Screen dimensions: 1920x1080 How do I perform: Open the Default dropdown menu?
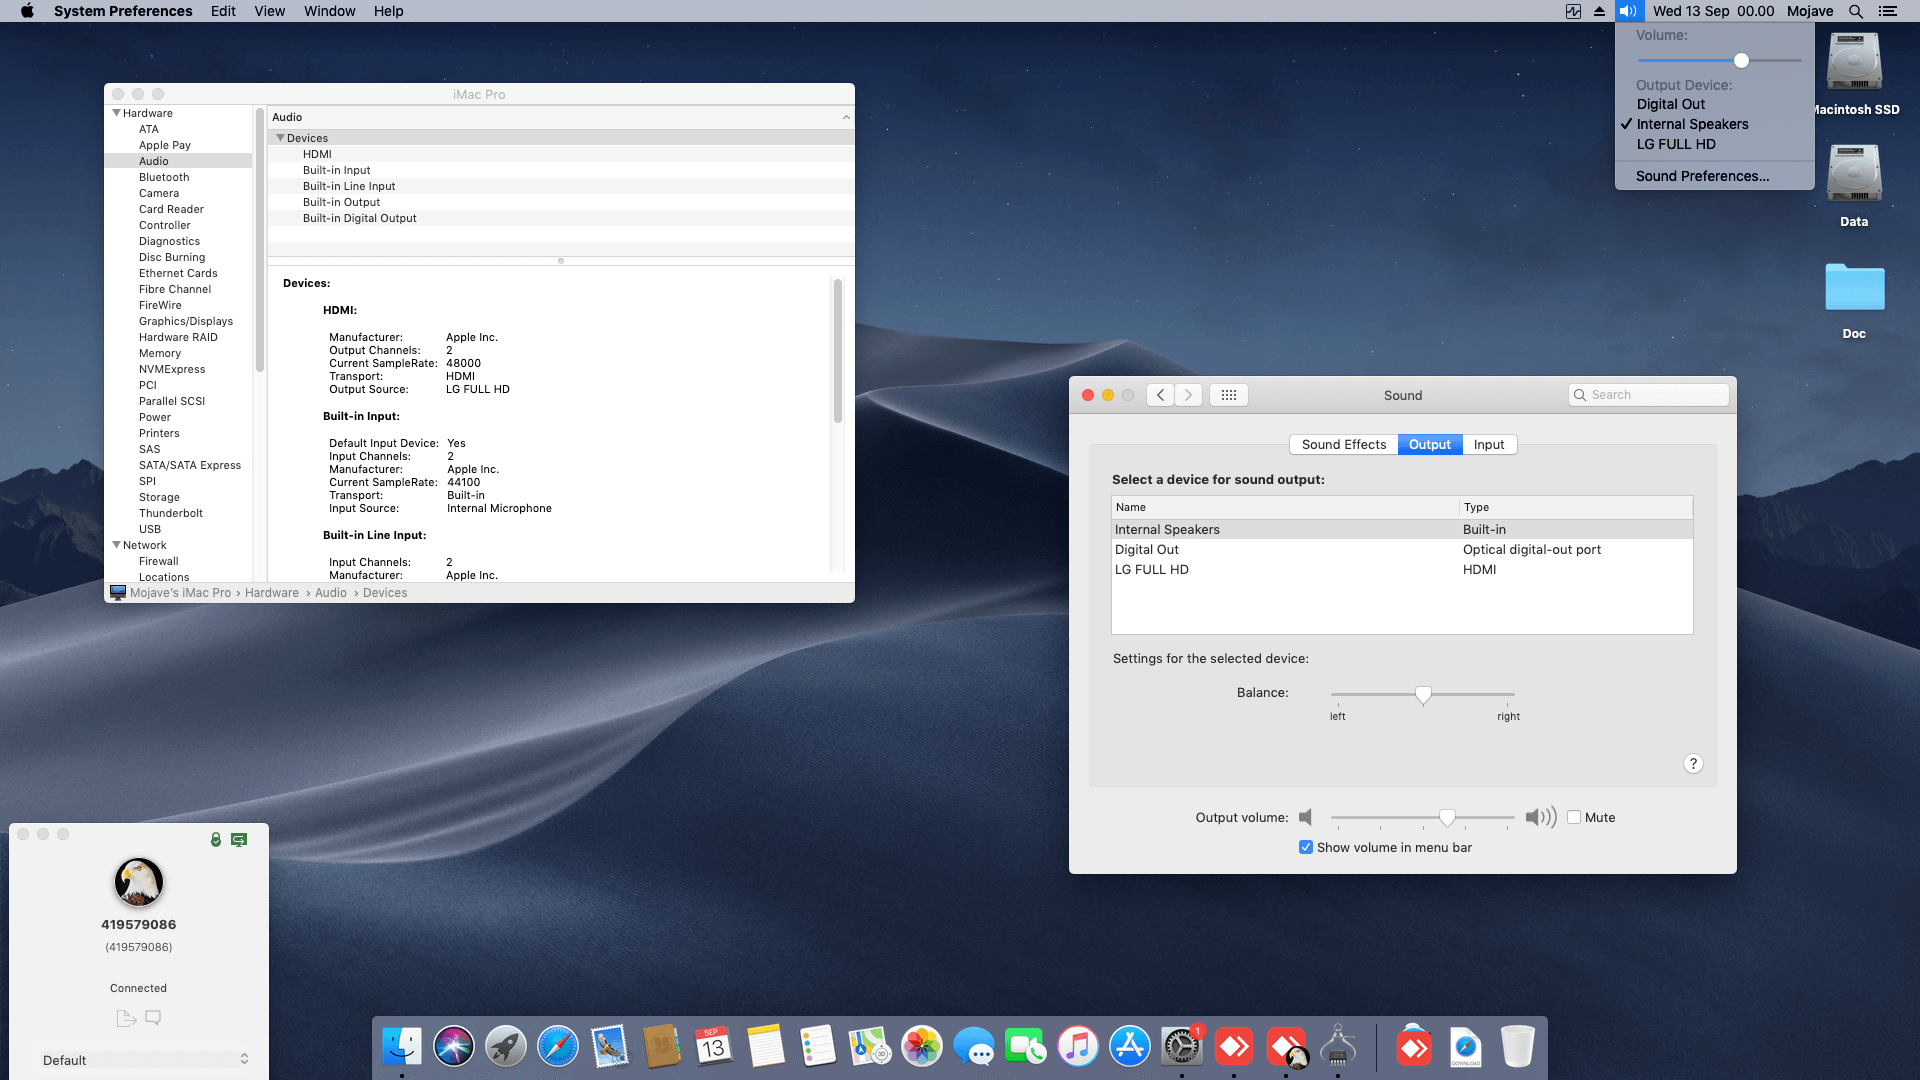[x=144, y=1060]
